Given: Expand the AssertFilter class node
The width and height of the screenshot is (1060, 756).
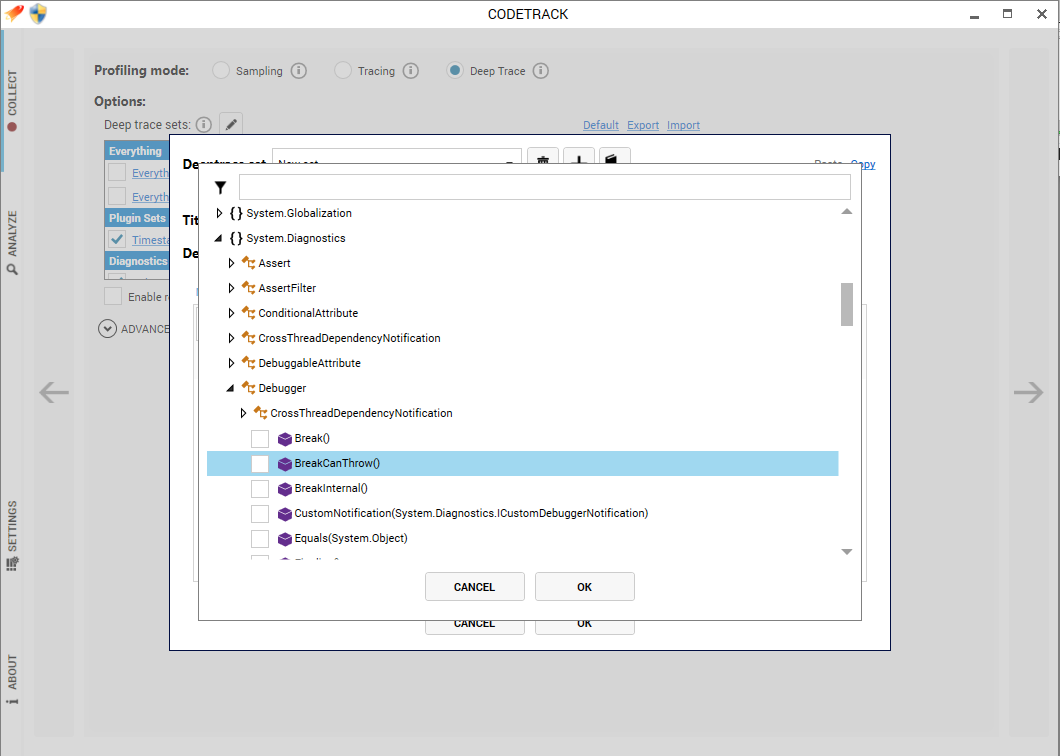Looking at the screenshot, I should [231, 288].
